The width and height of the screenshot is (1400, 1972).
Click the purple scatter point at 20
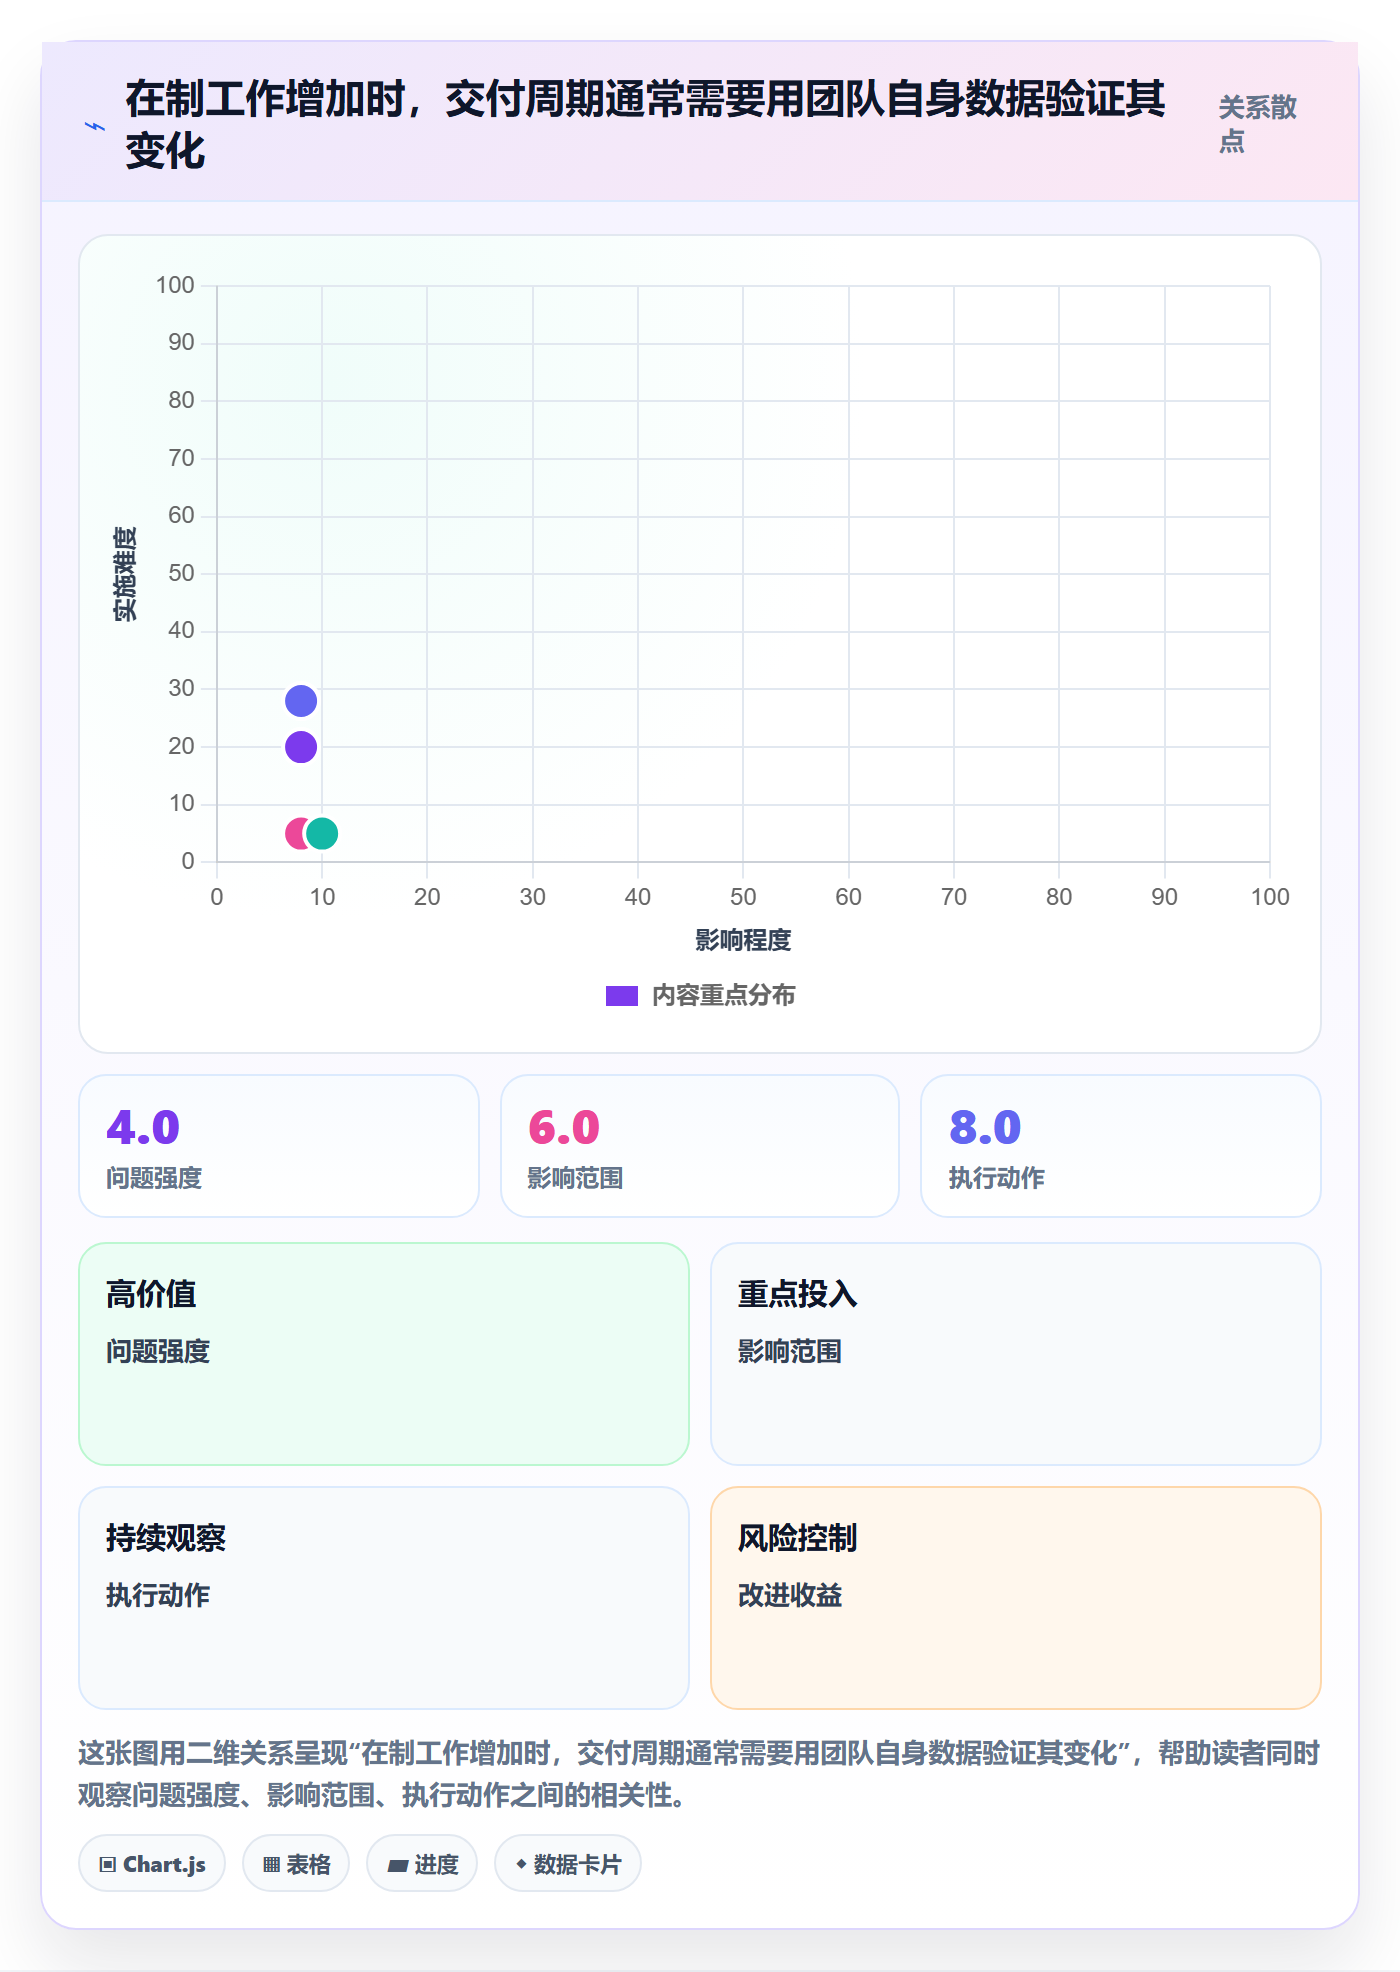tap(301, 747)
